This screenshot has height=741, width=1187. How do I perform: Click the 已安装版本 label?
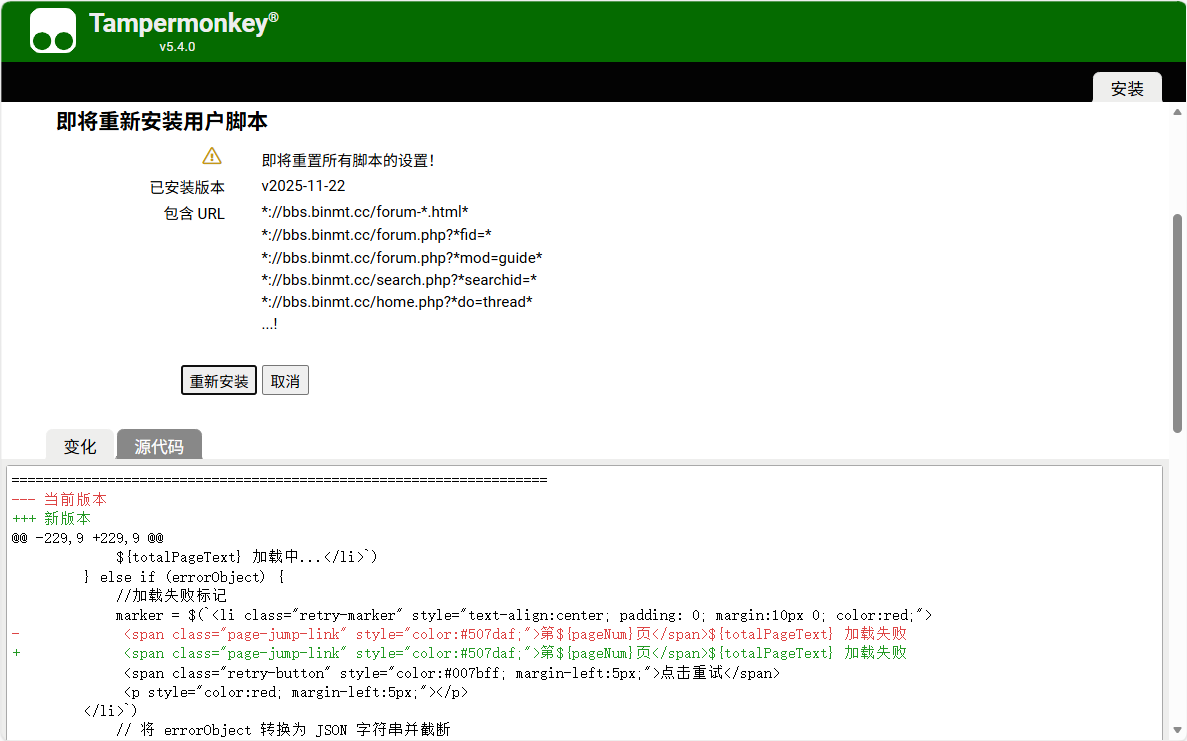coord(187,187)
